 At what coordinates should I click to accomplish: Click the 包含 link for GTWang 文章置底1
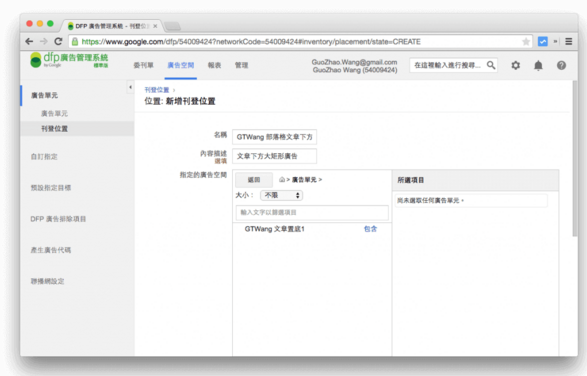click(370, 229)
